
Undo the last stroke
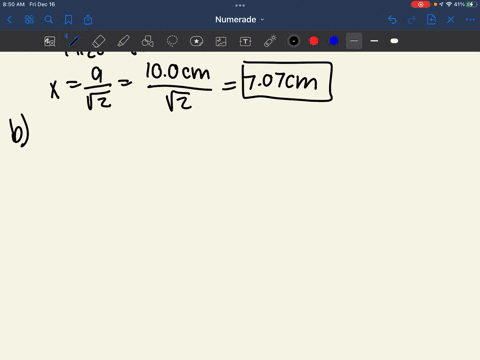click(392, 20)
